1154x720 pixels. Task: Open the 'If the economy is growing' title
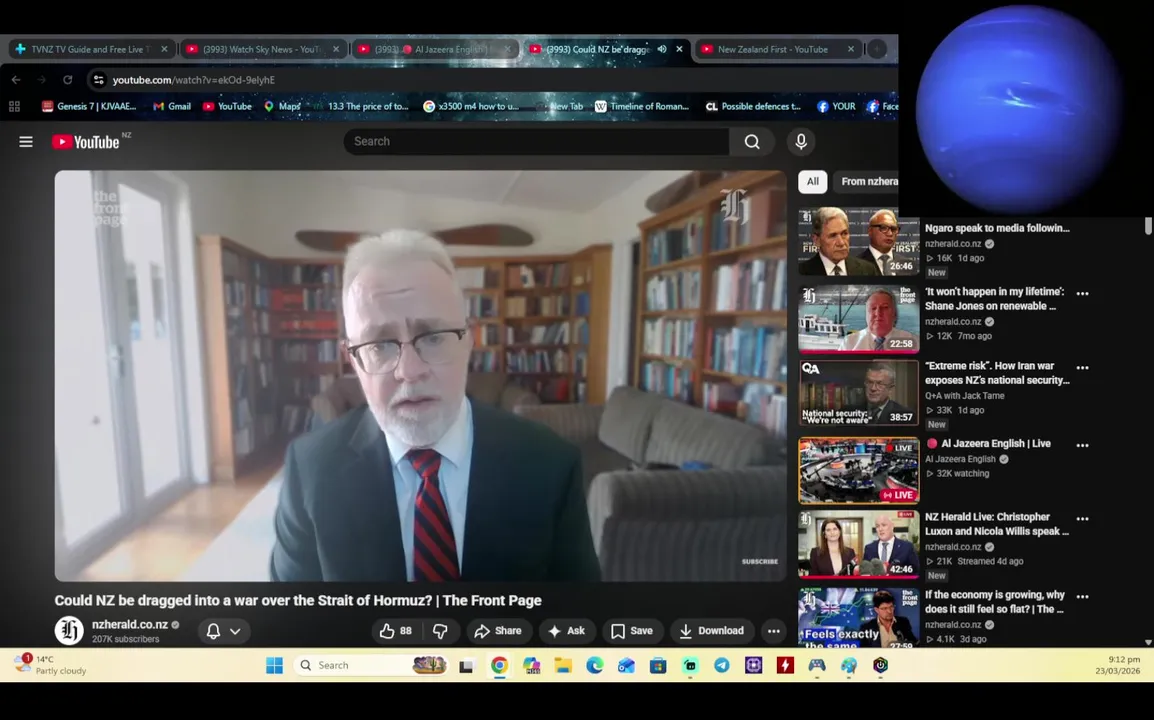tap(994, 601)
